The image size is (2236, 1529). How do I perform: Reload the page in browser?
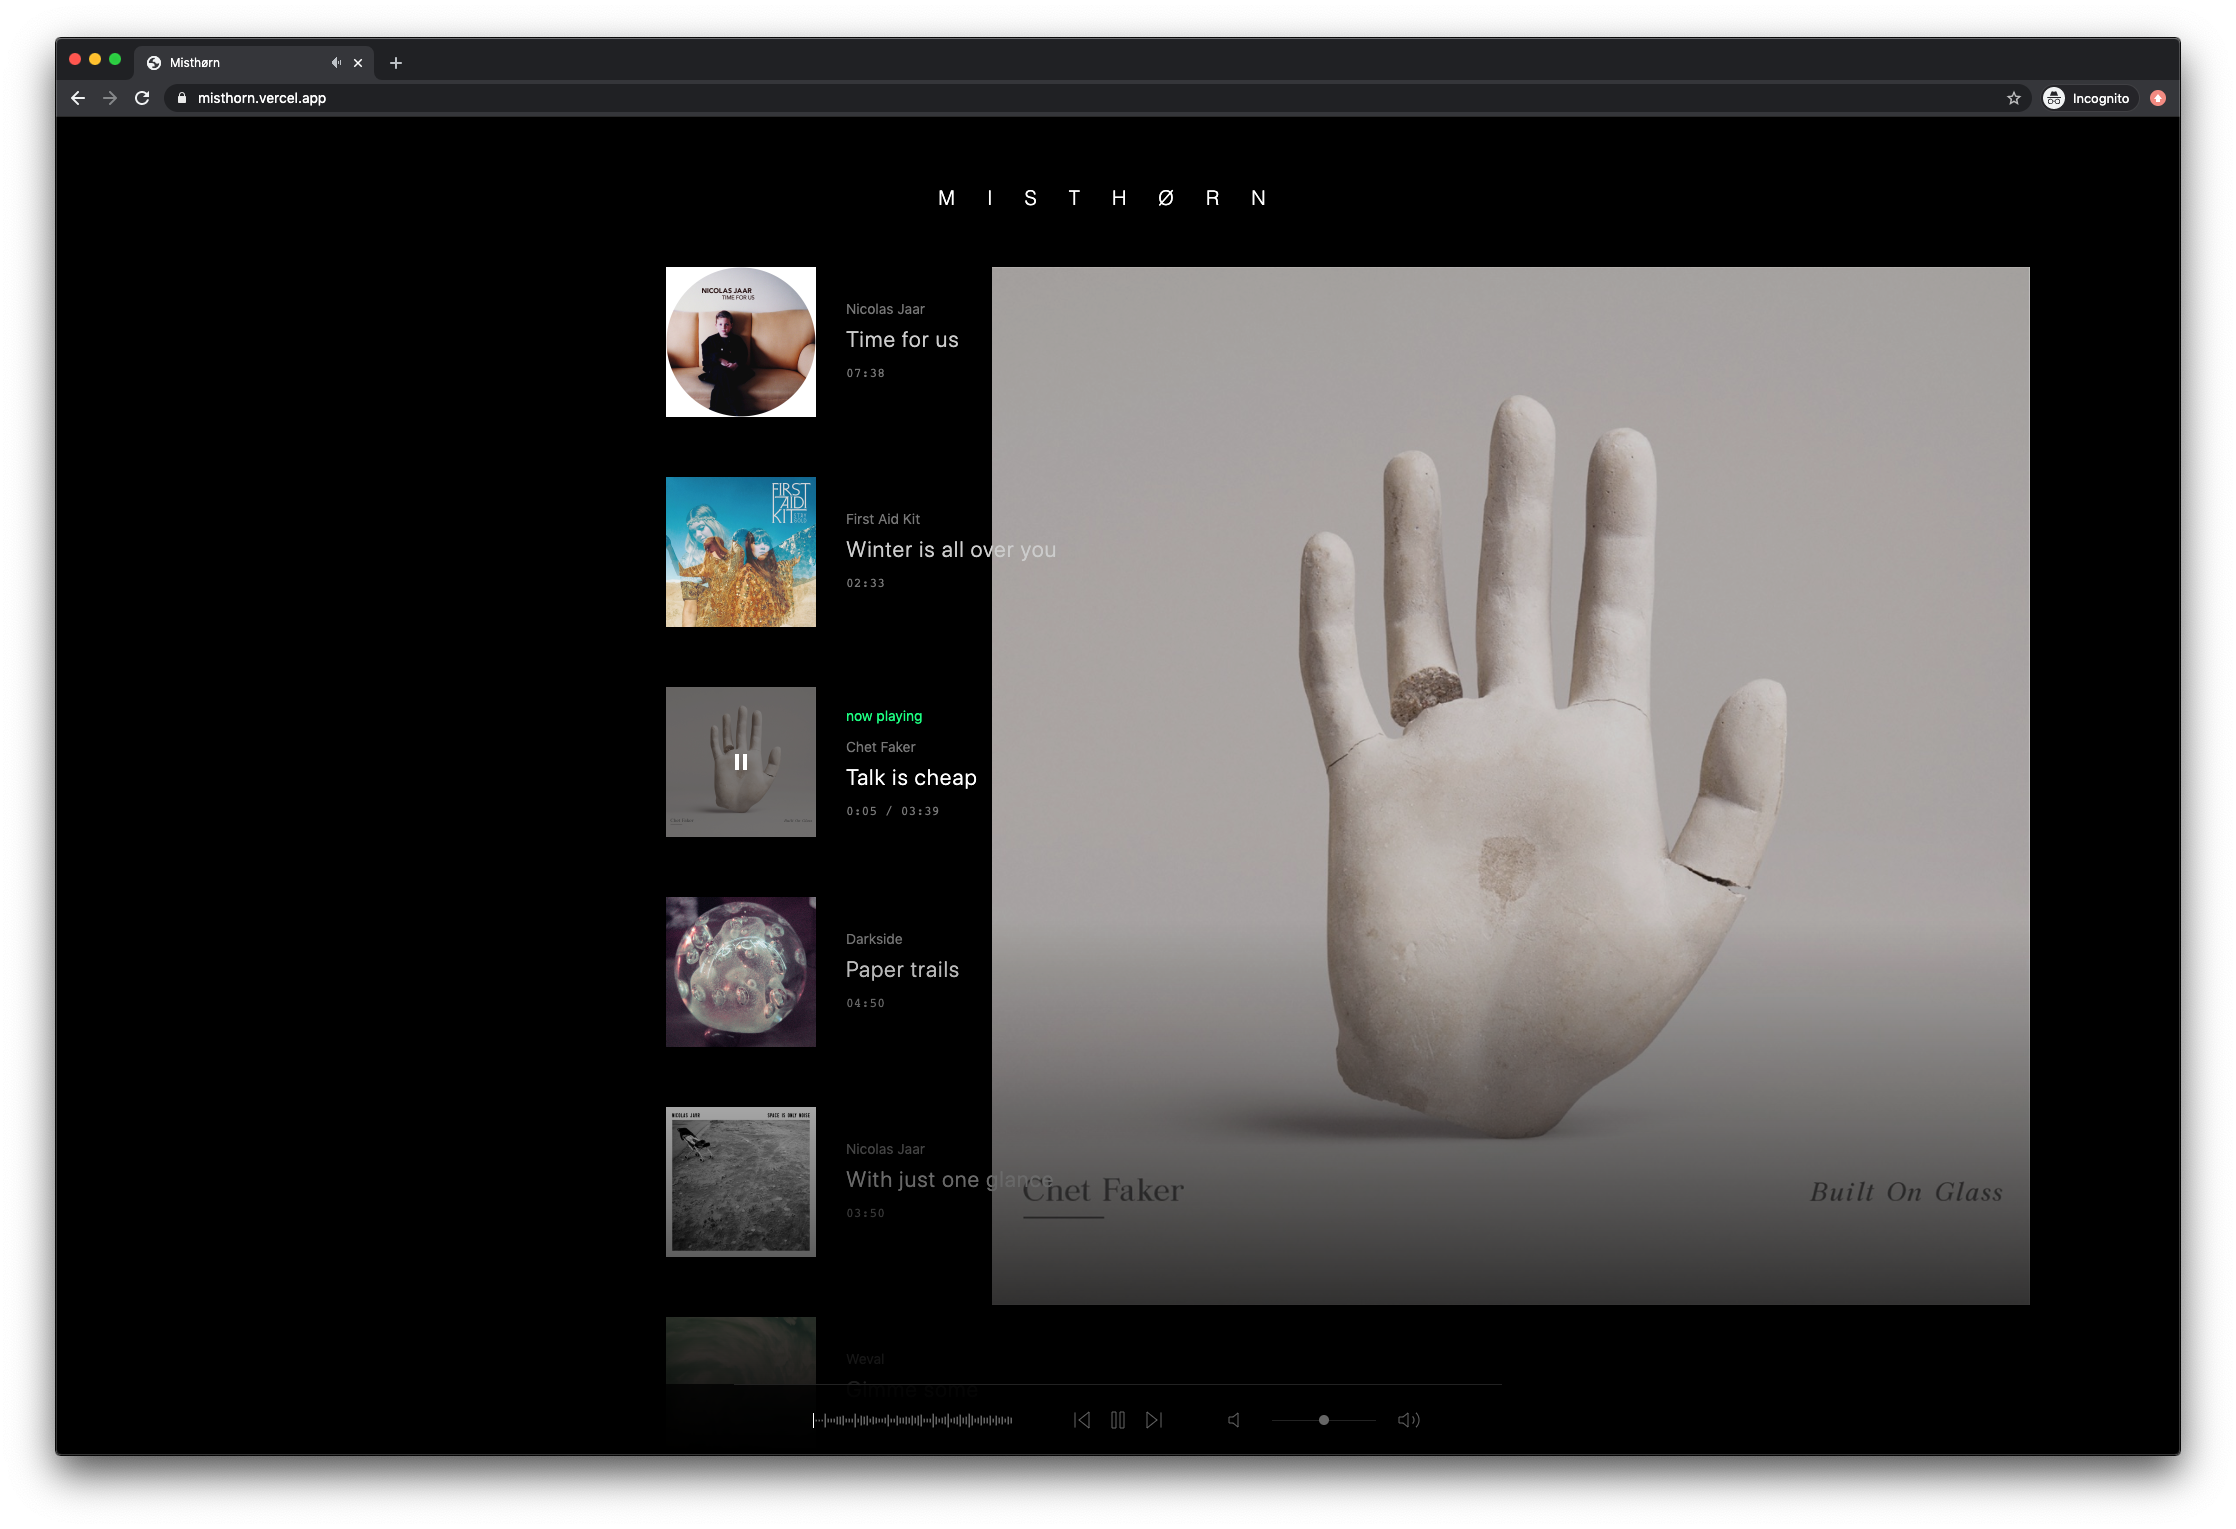pyautogui.click(x=142, y=98)
